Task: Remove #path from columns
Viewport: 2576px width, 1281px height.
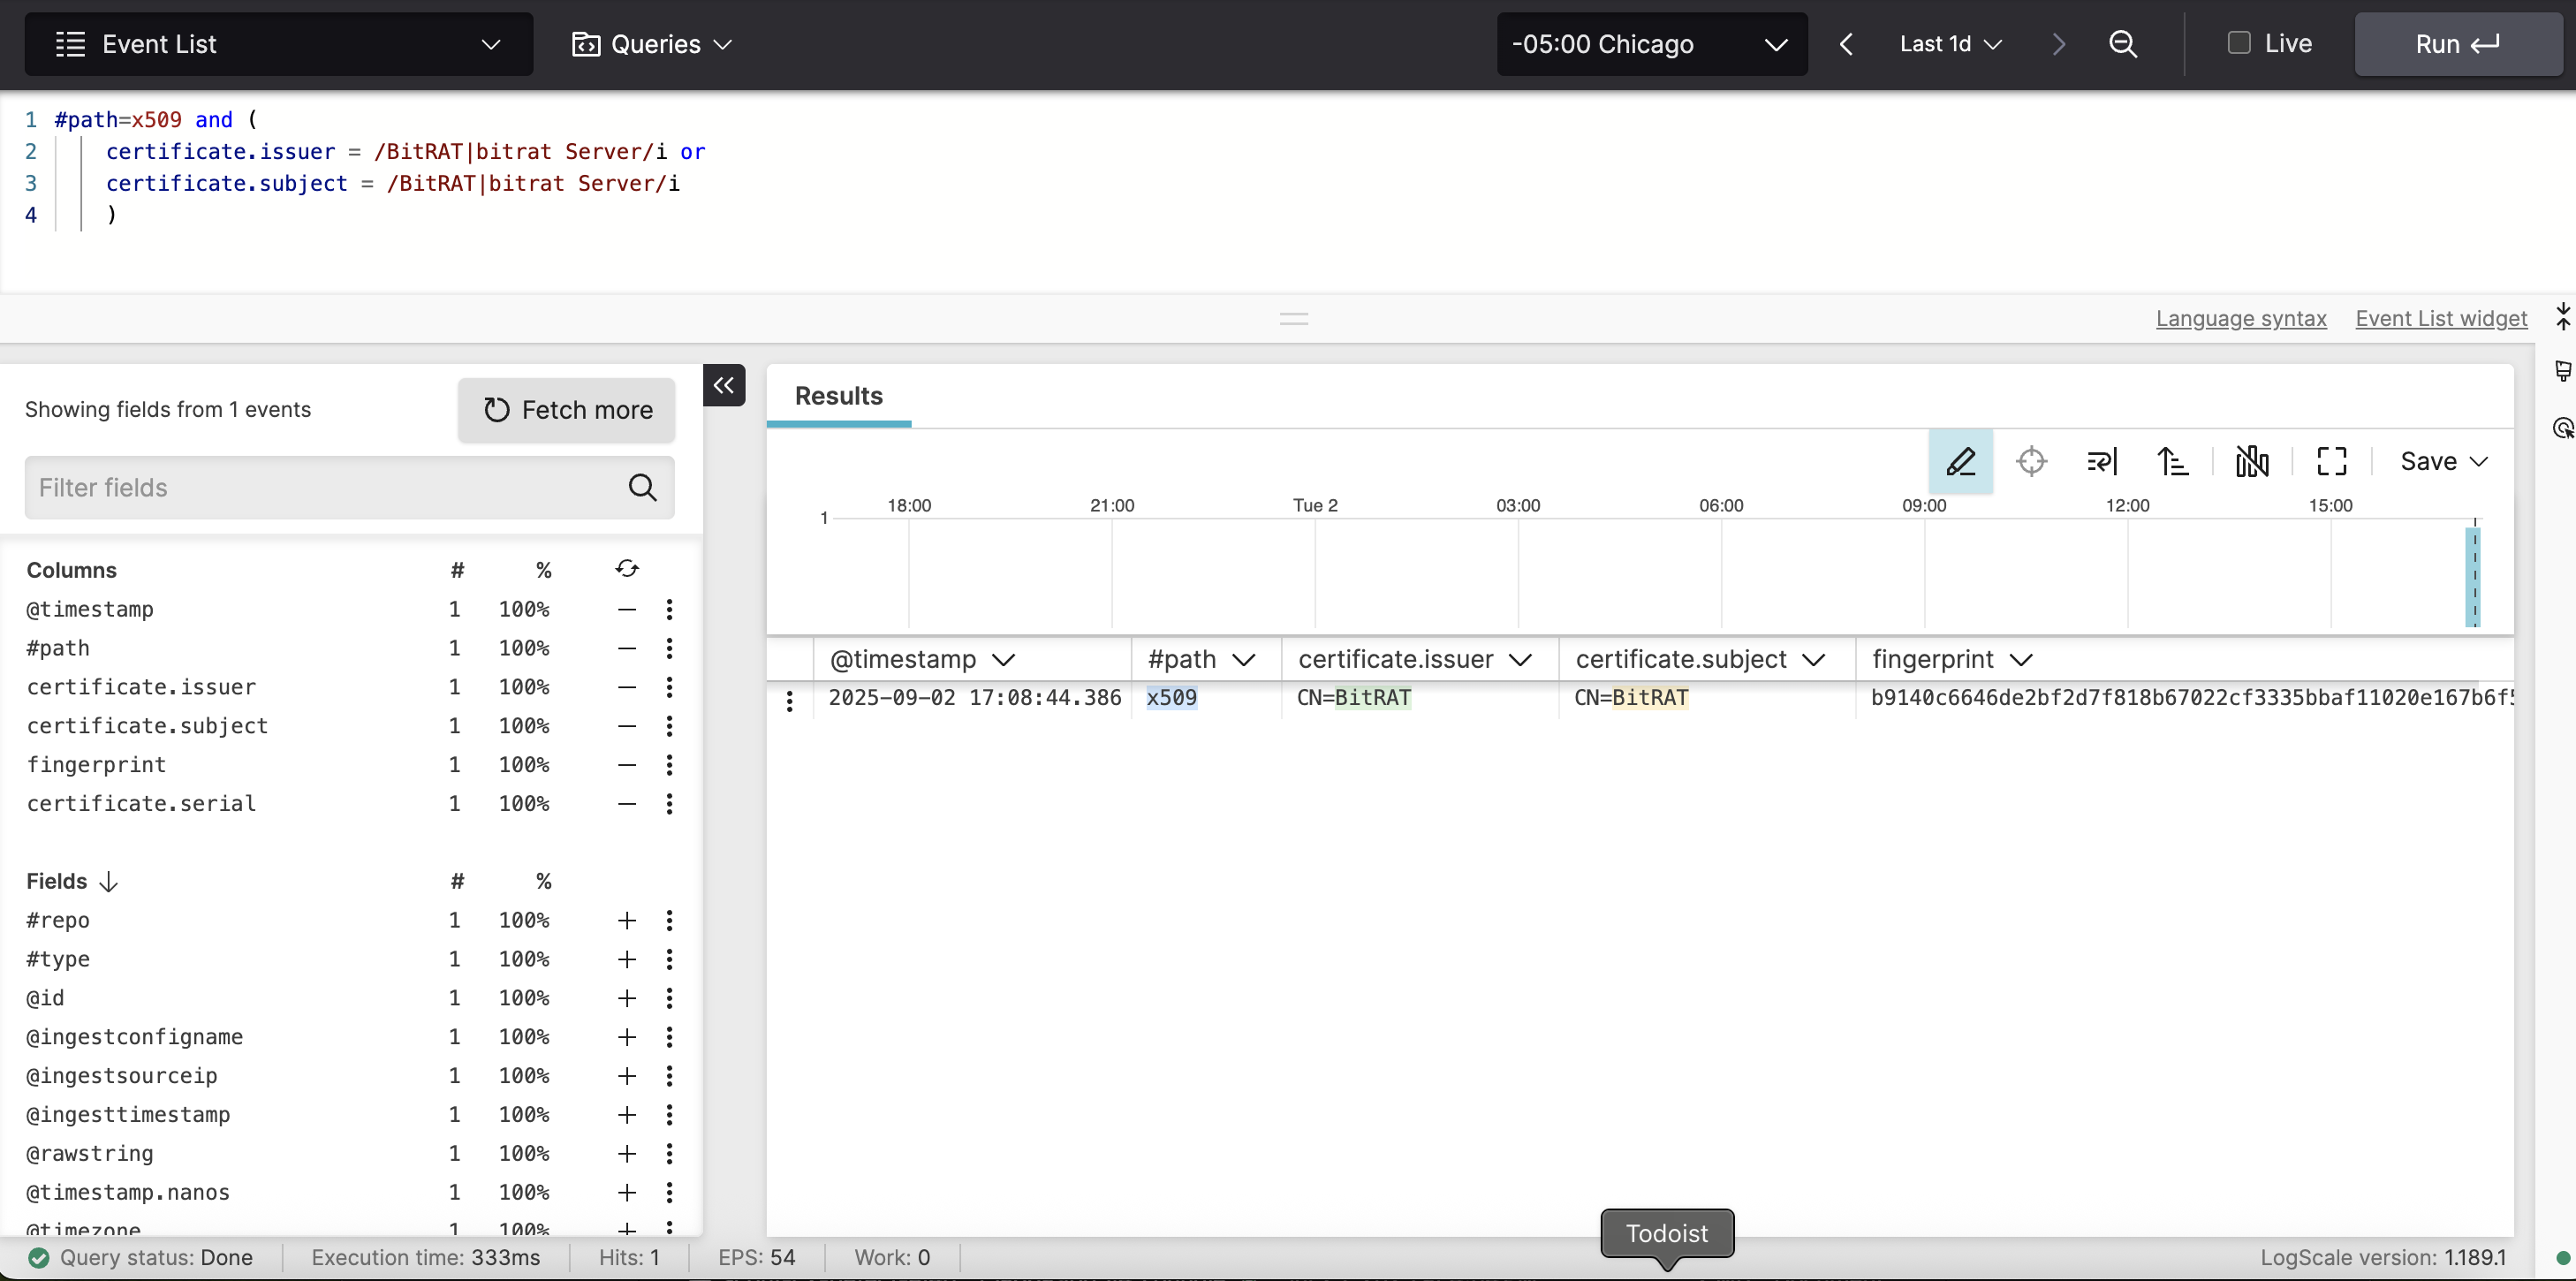Action: coord(627,648)
